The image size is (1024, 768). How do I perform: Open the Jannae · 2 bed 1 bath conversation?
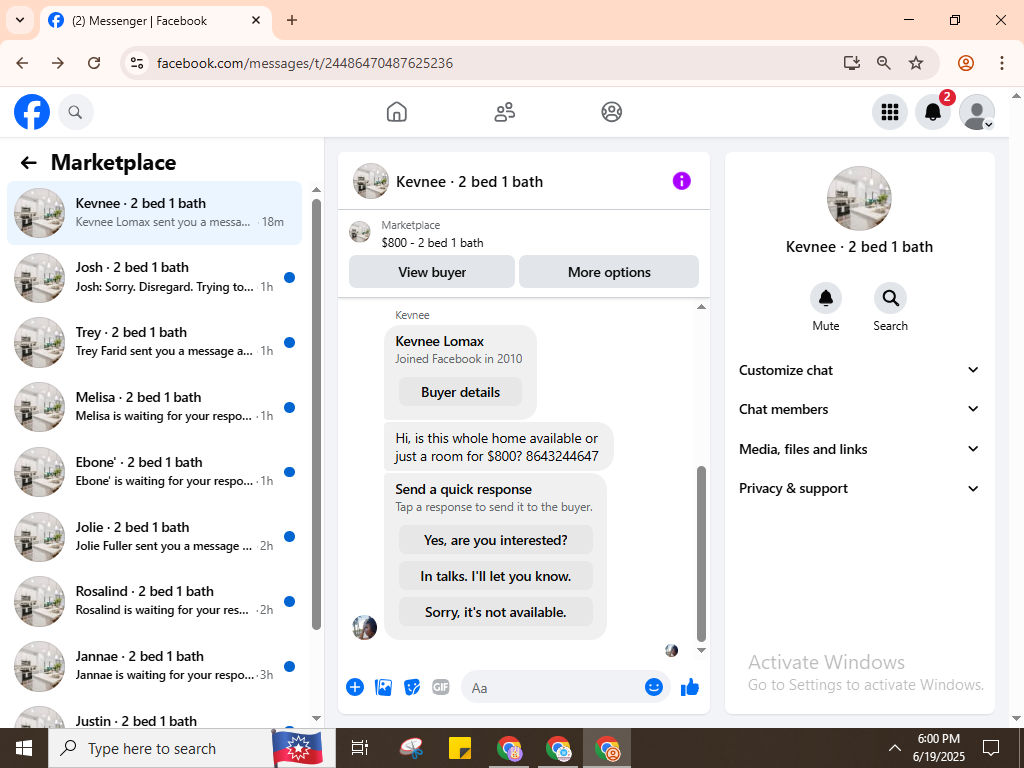tap(155, 666)
